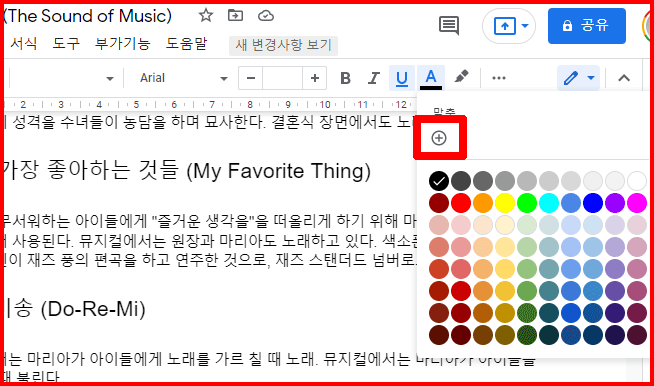Open the more options ellipsis
This screenshot has height=386, width=654.
point(499,78)
